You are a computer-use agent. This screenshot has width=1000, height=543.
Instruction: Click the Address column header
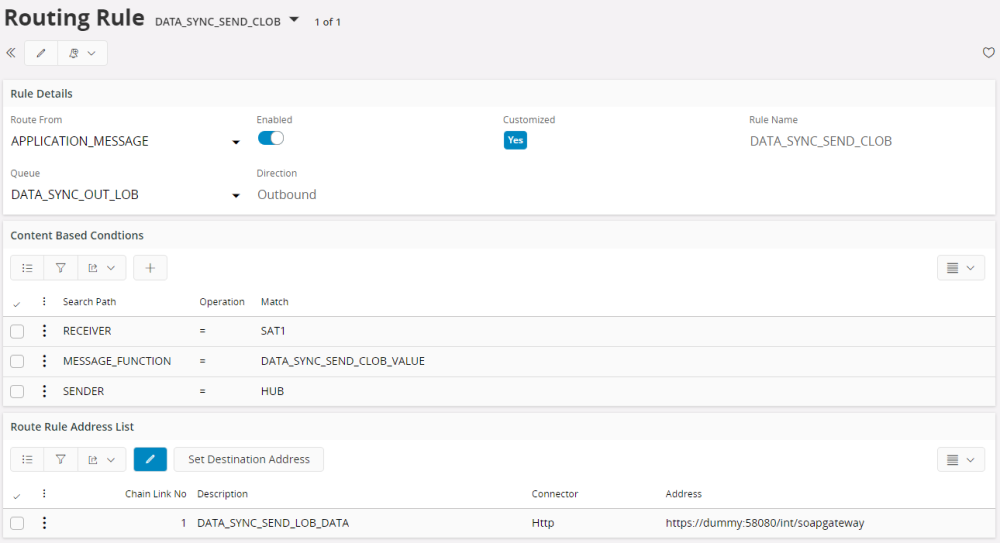pos(683,494)
